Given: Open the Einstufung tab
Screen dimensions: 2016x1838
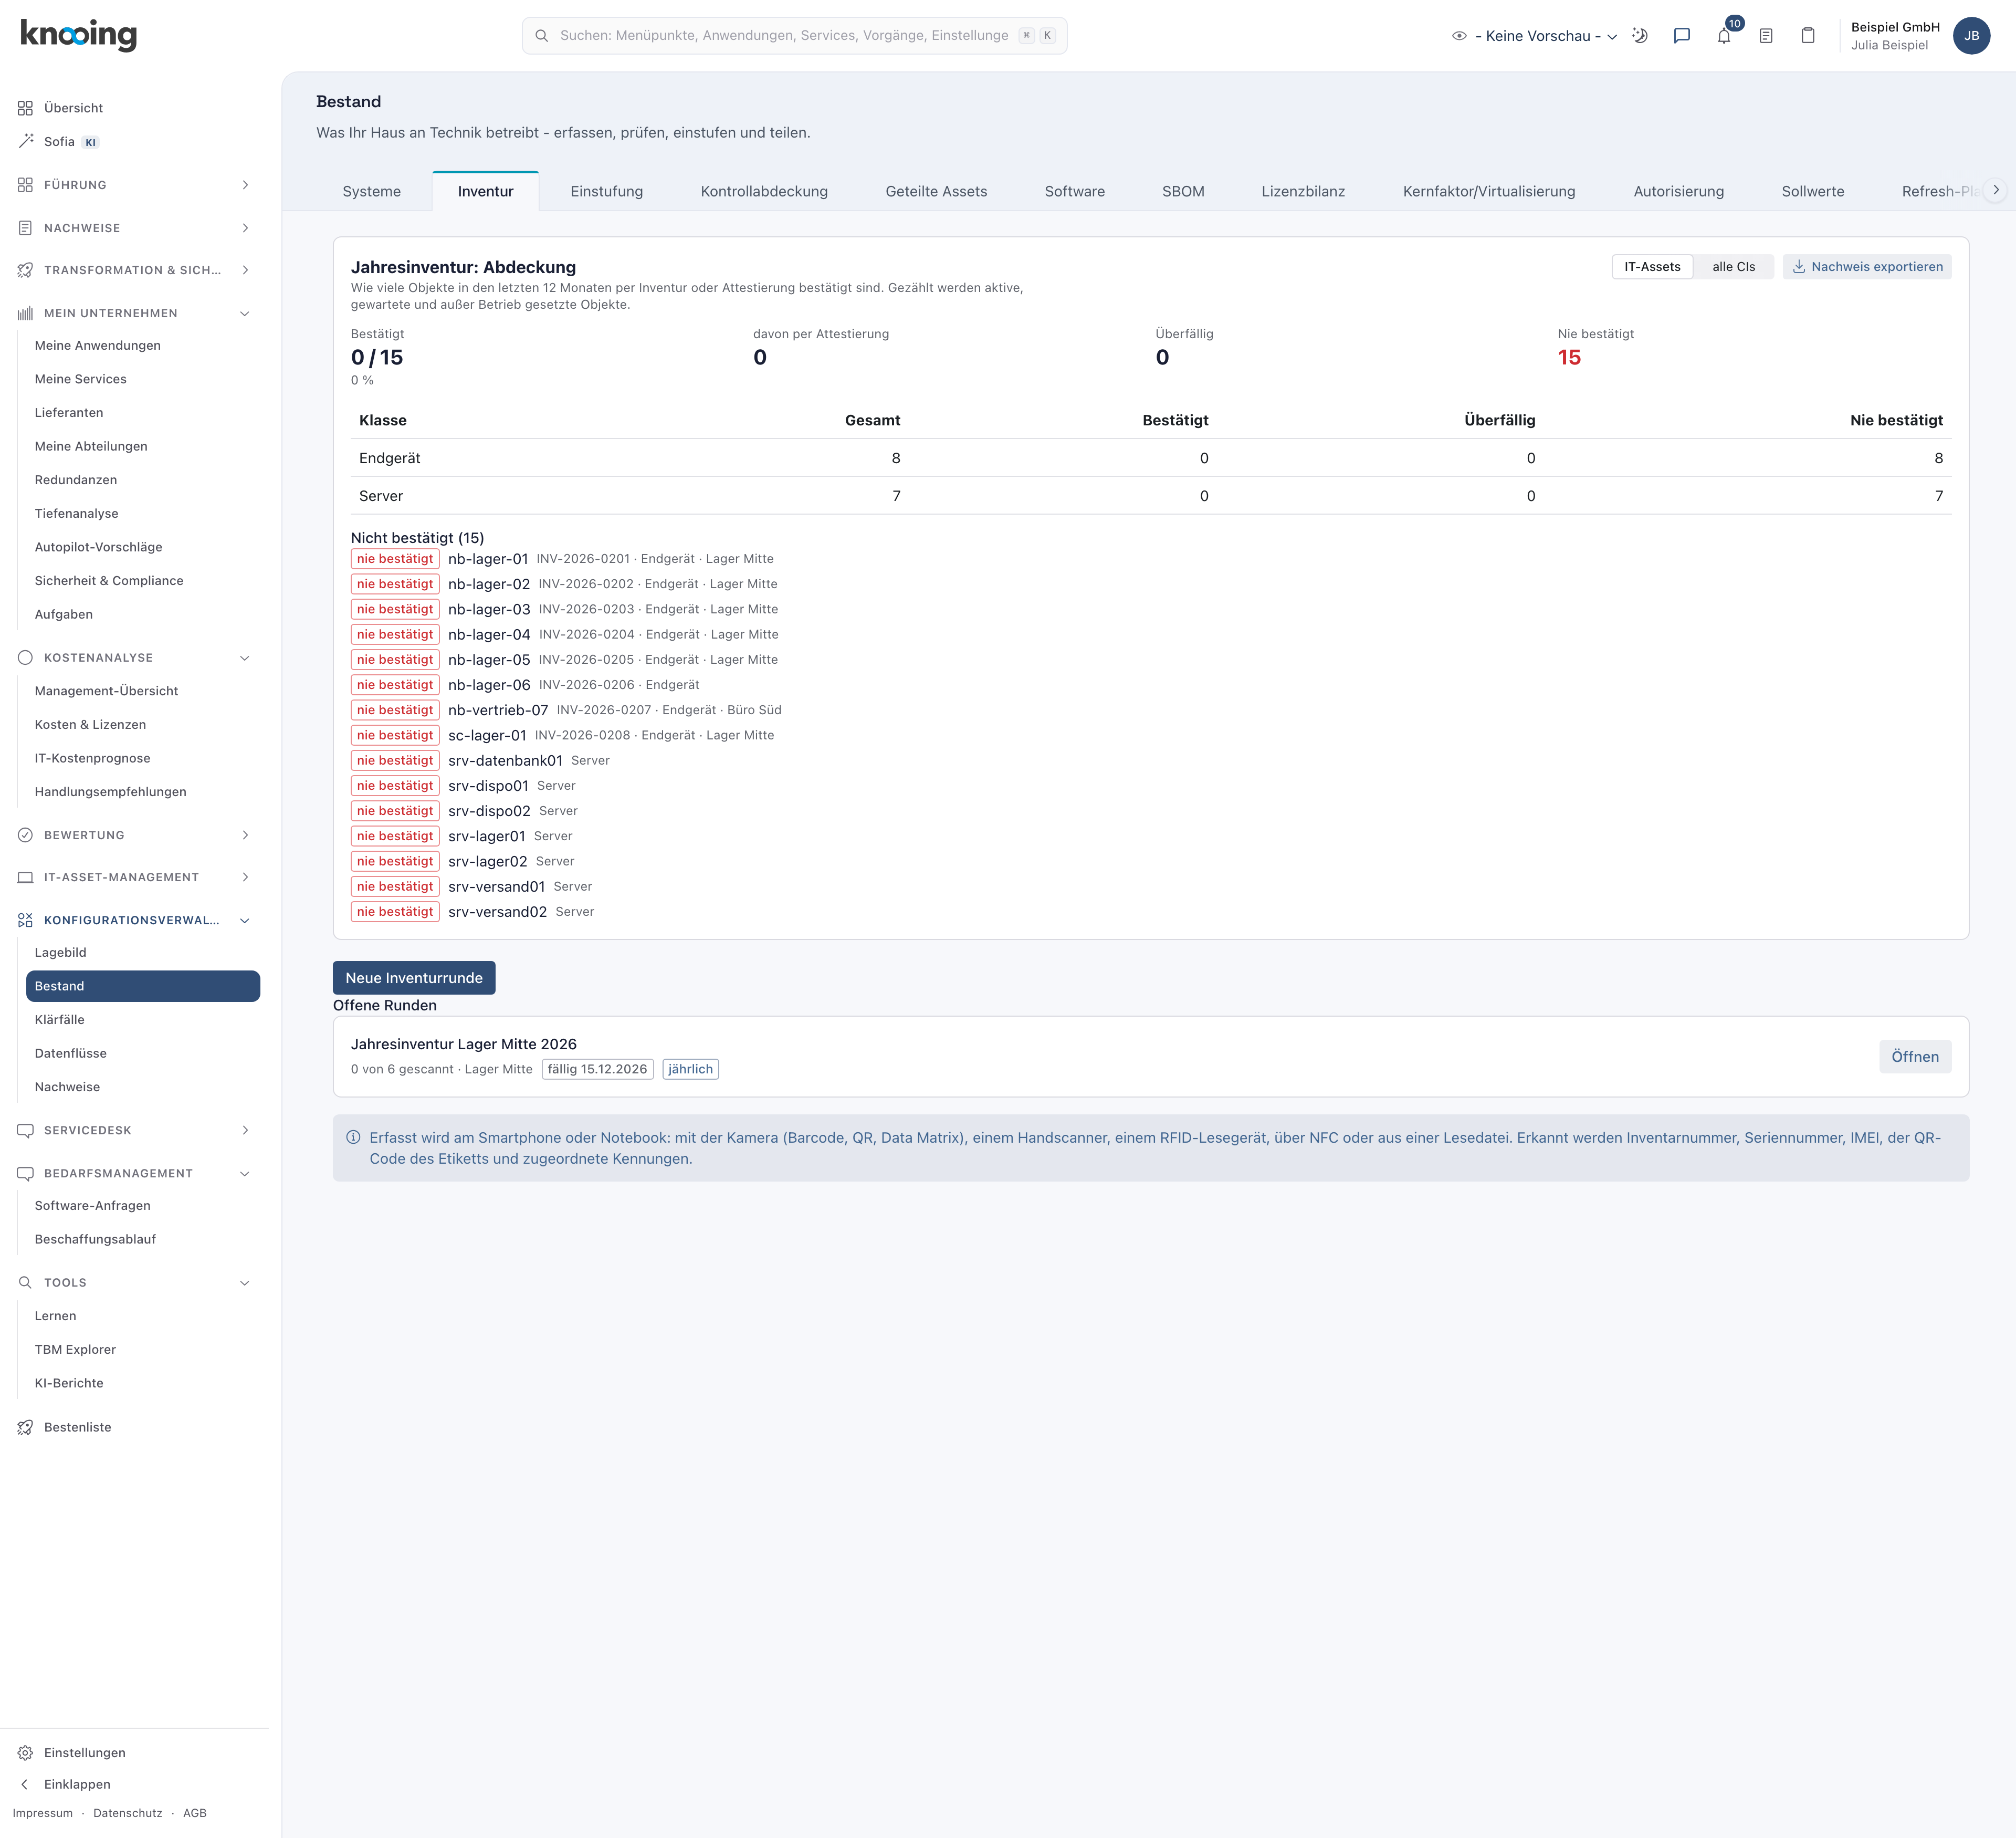Looking at the screenshot, I should click(x=606, y=191).
